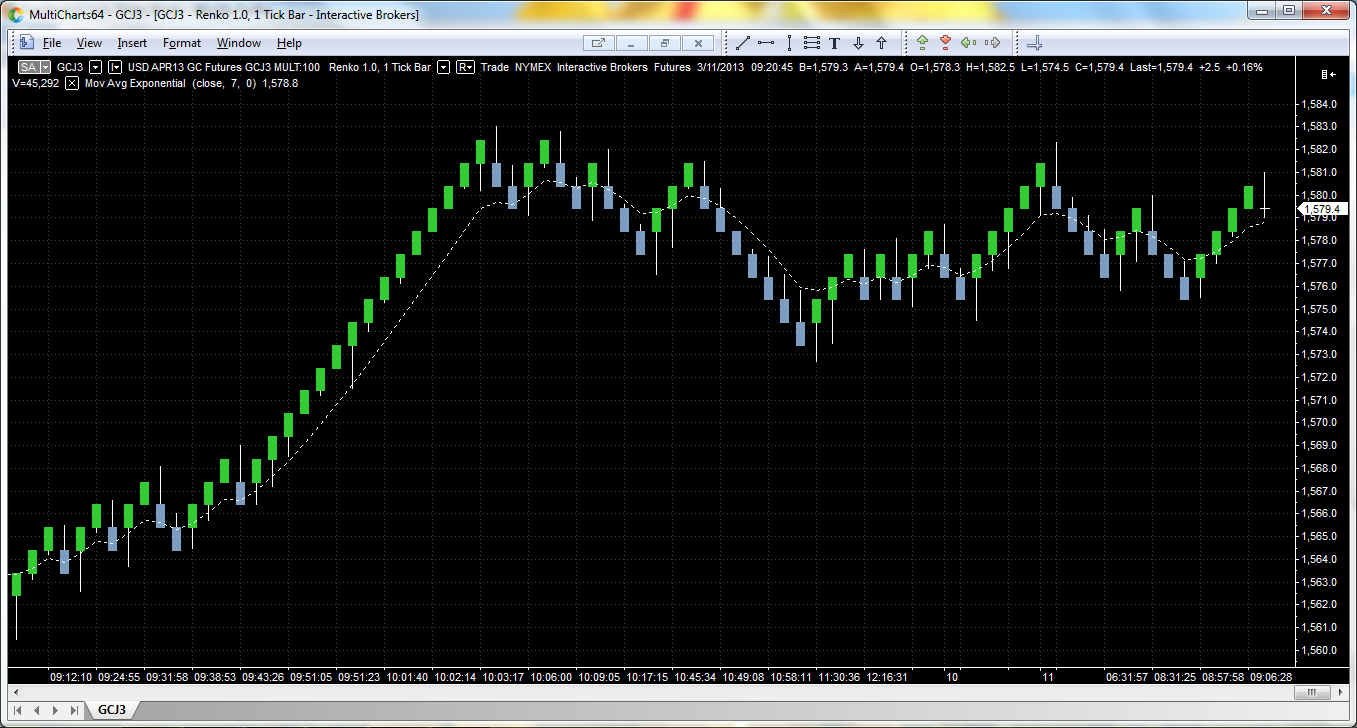Click the 1,584.00 price axis label
The width and height of the screenshot is (1357, 728).
pos(1318,104)
